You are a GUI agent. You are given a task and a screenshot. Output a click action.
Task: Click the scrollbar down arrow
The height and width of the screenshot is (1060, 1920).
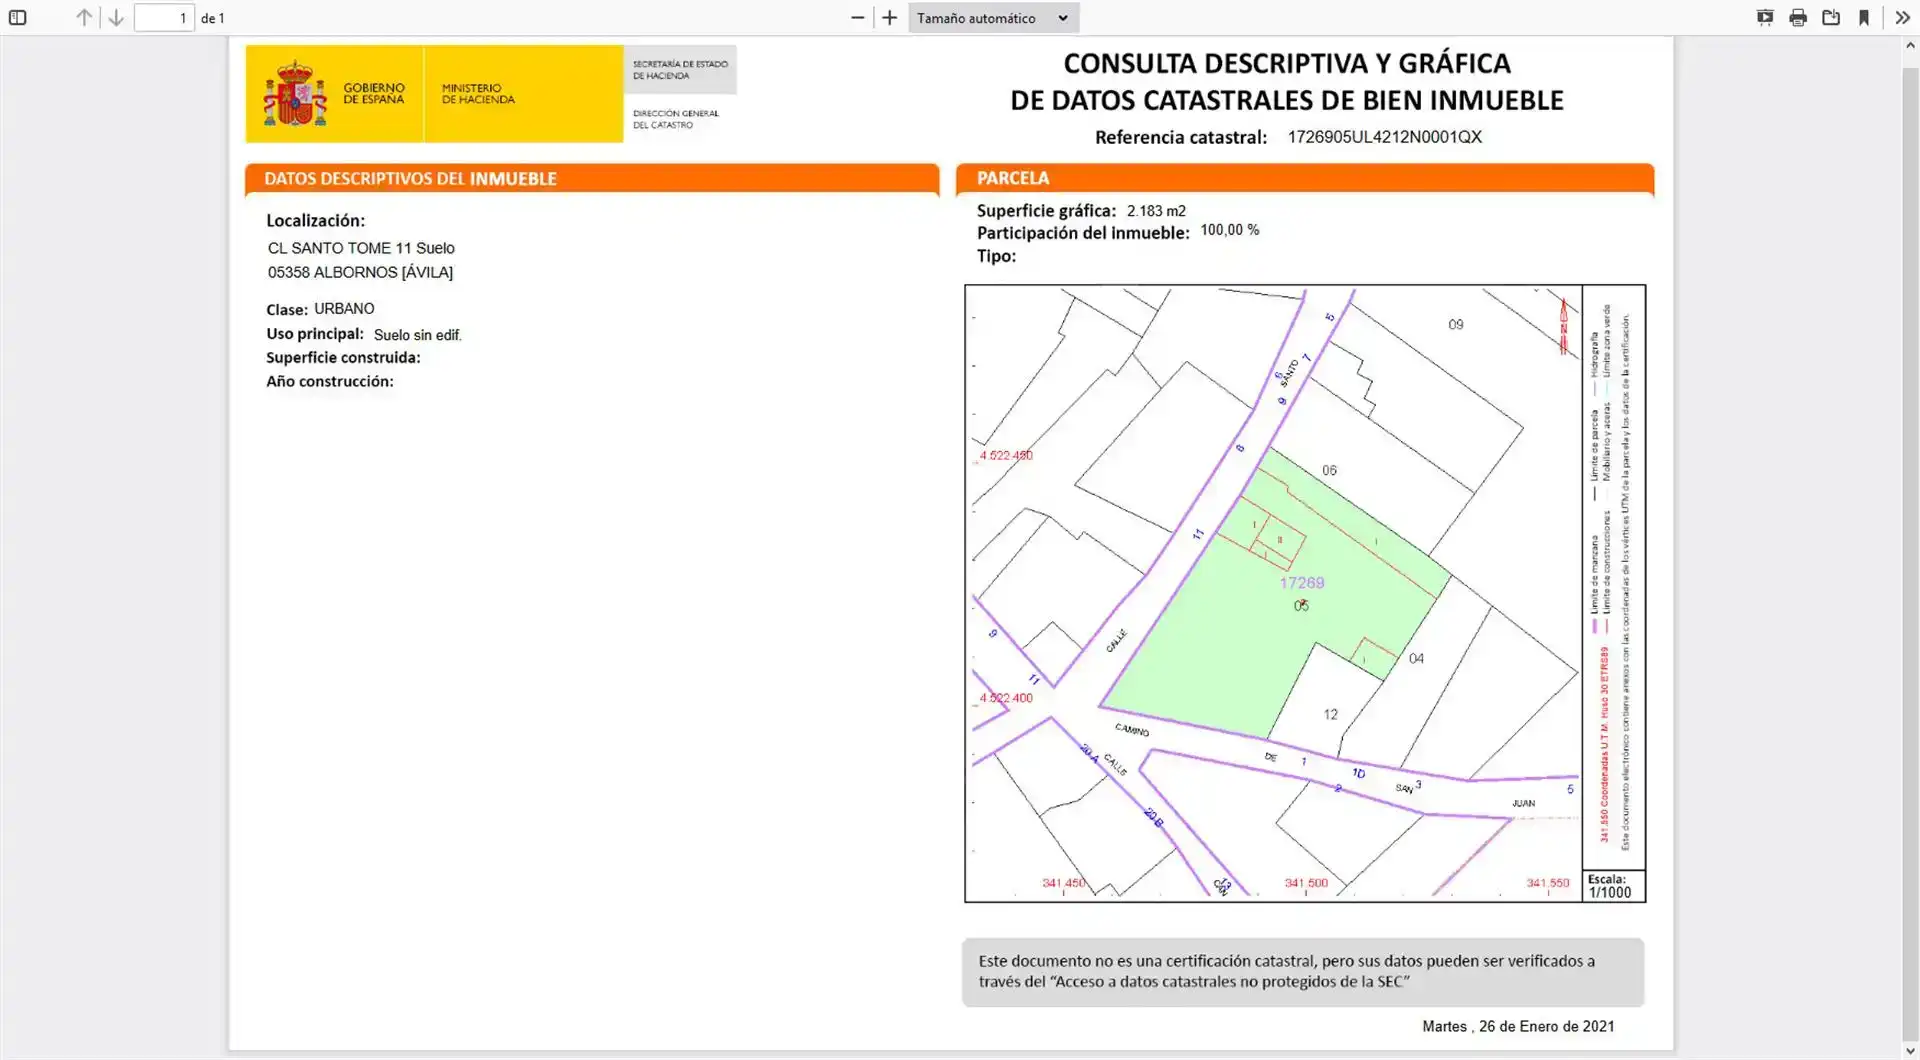1910,1051
